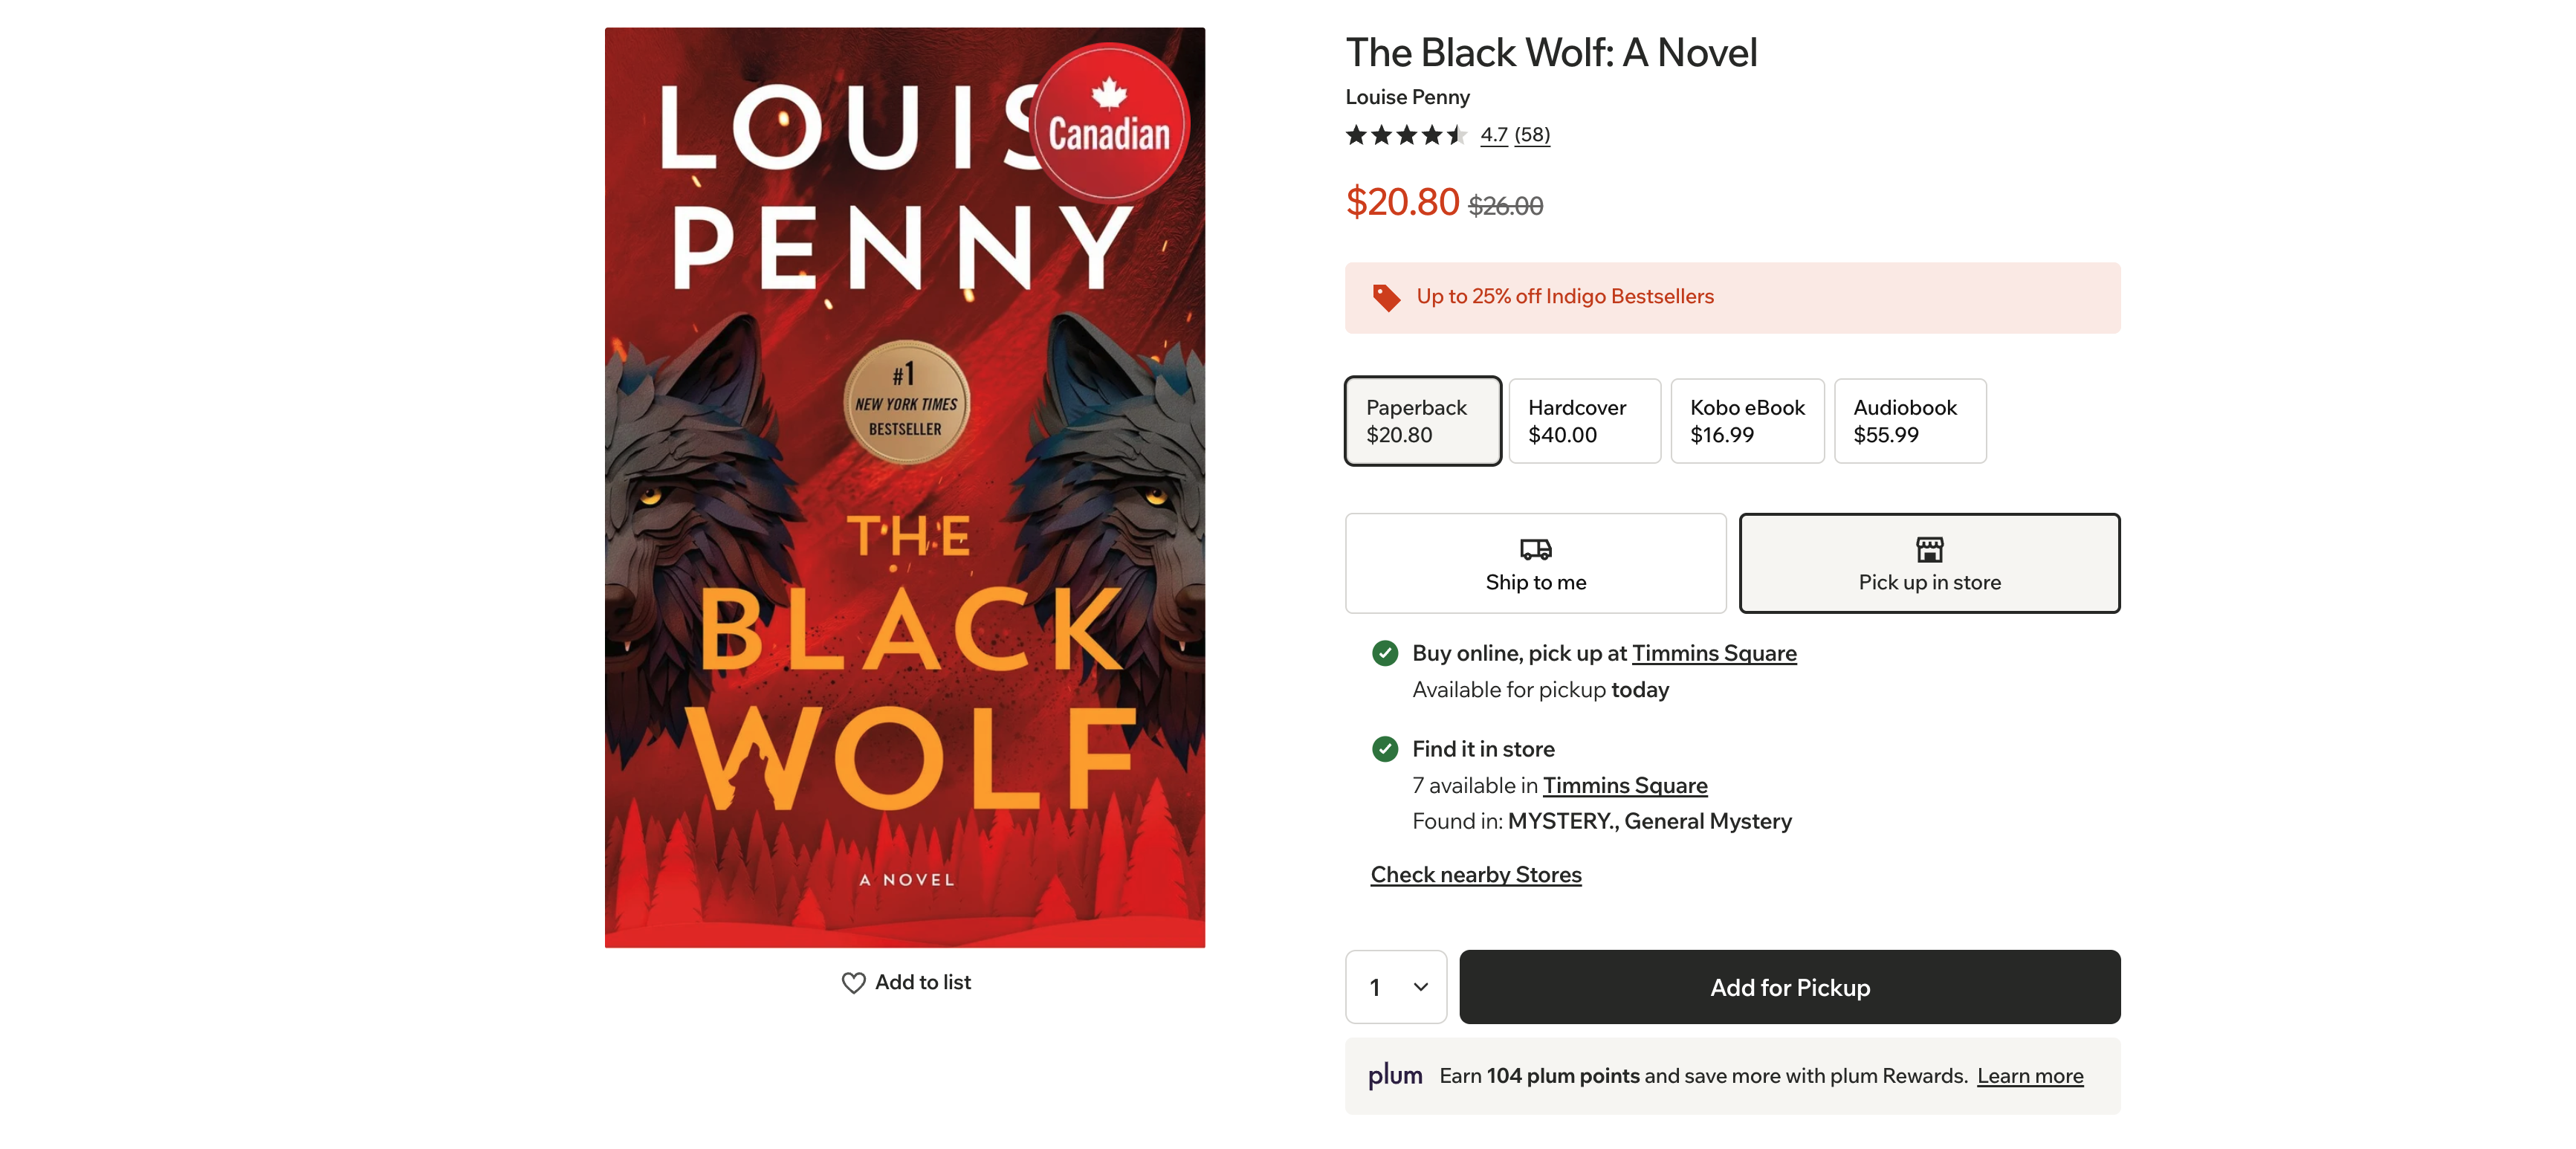Viewport: 2576px width, 1149px height.
Task: Open Check nearby Stores link
Action: click(x=1476, y=875)
